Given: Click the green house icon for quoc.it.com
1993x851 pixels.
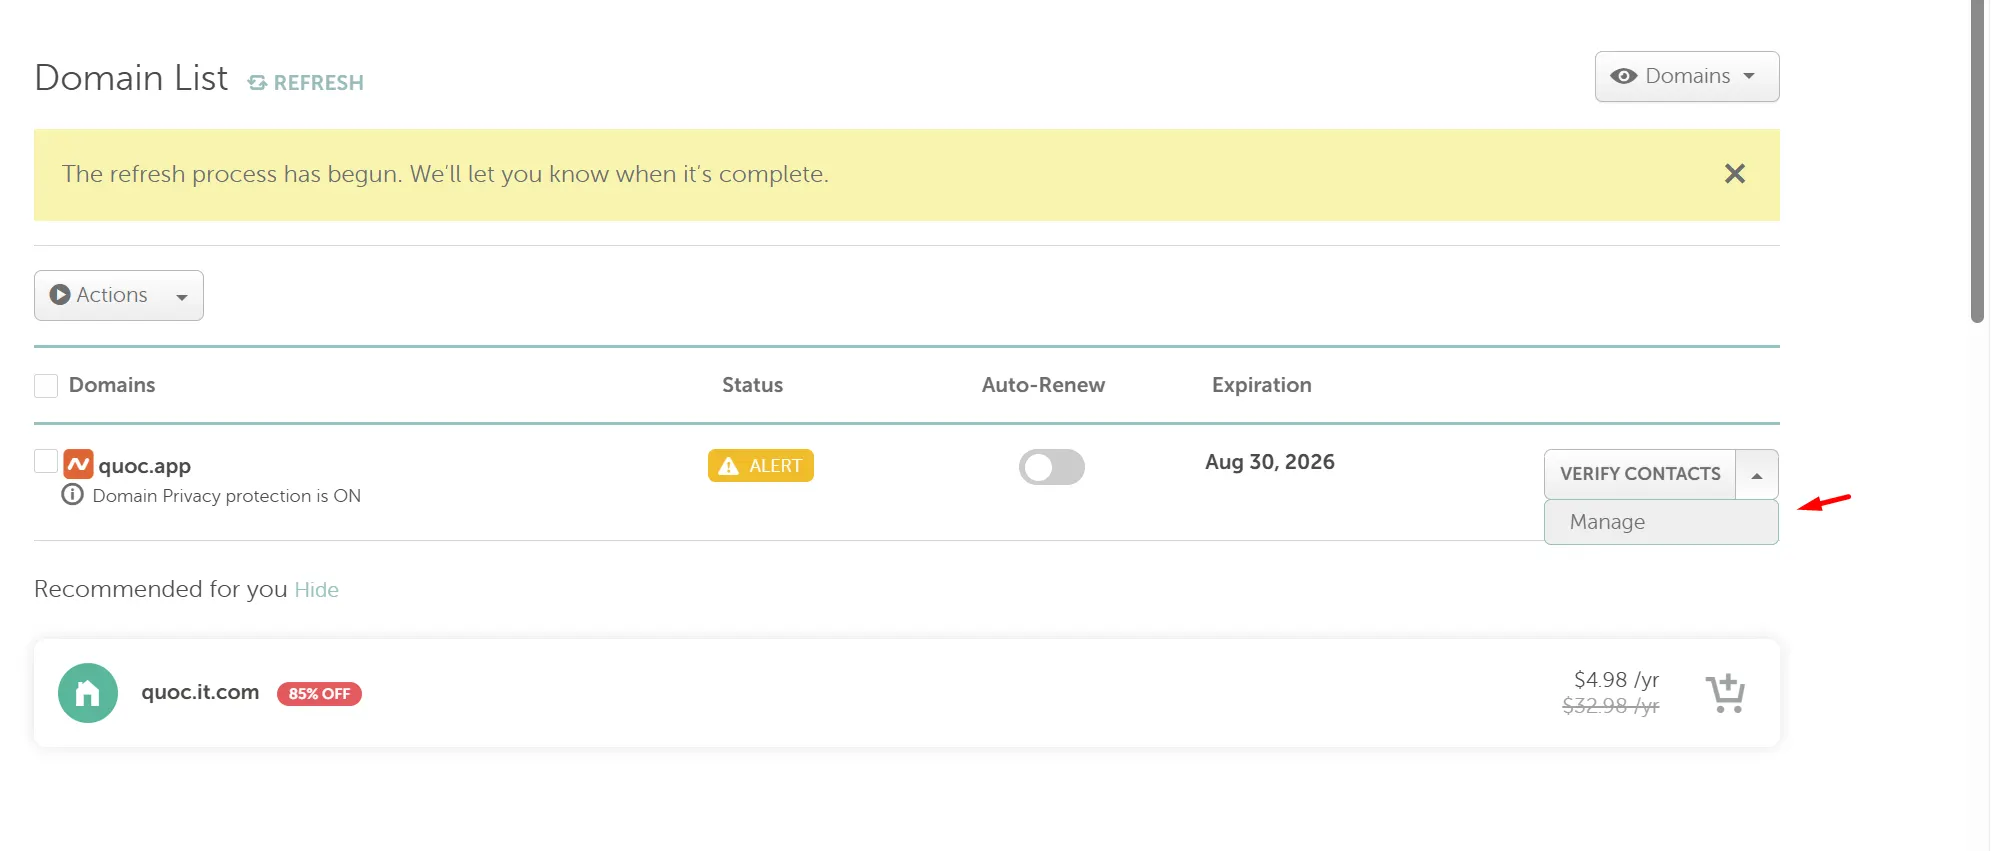Looking at the screenshot, I should (x=88, y=693).
